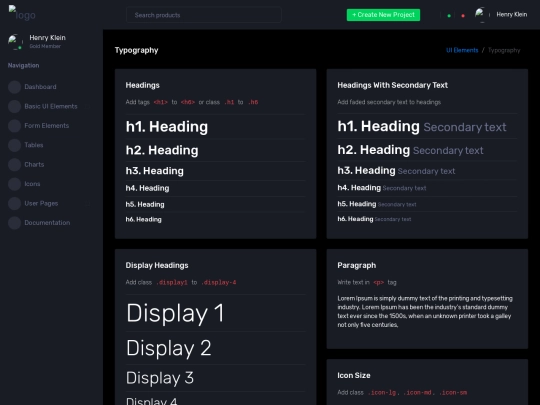Click the Lorem Ipsum paragraph text
The image size is (540, 405).
(x=425, y=312)
